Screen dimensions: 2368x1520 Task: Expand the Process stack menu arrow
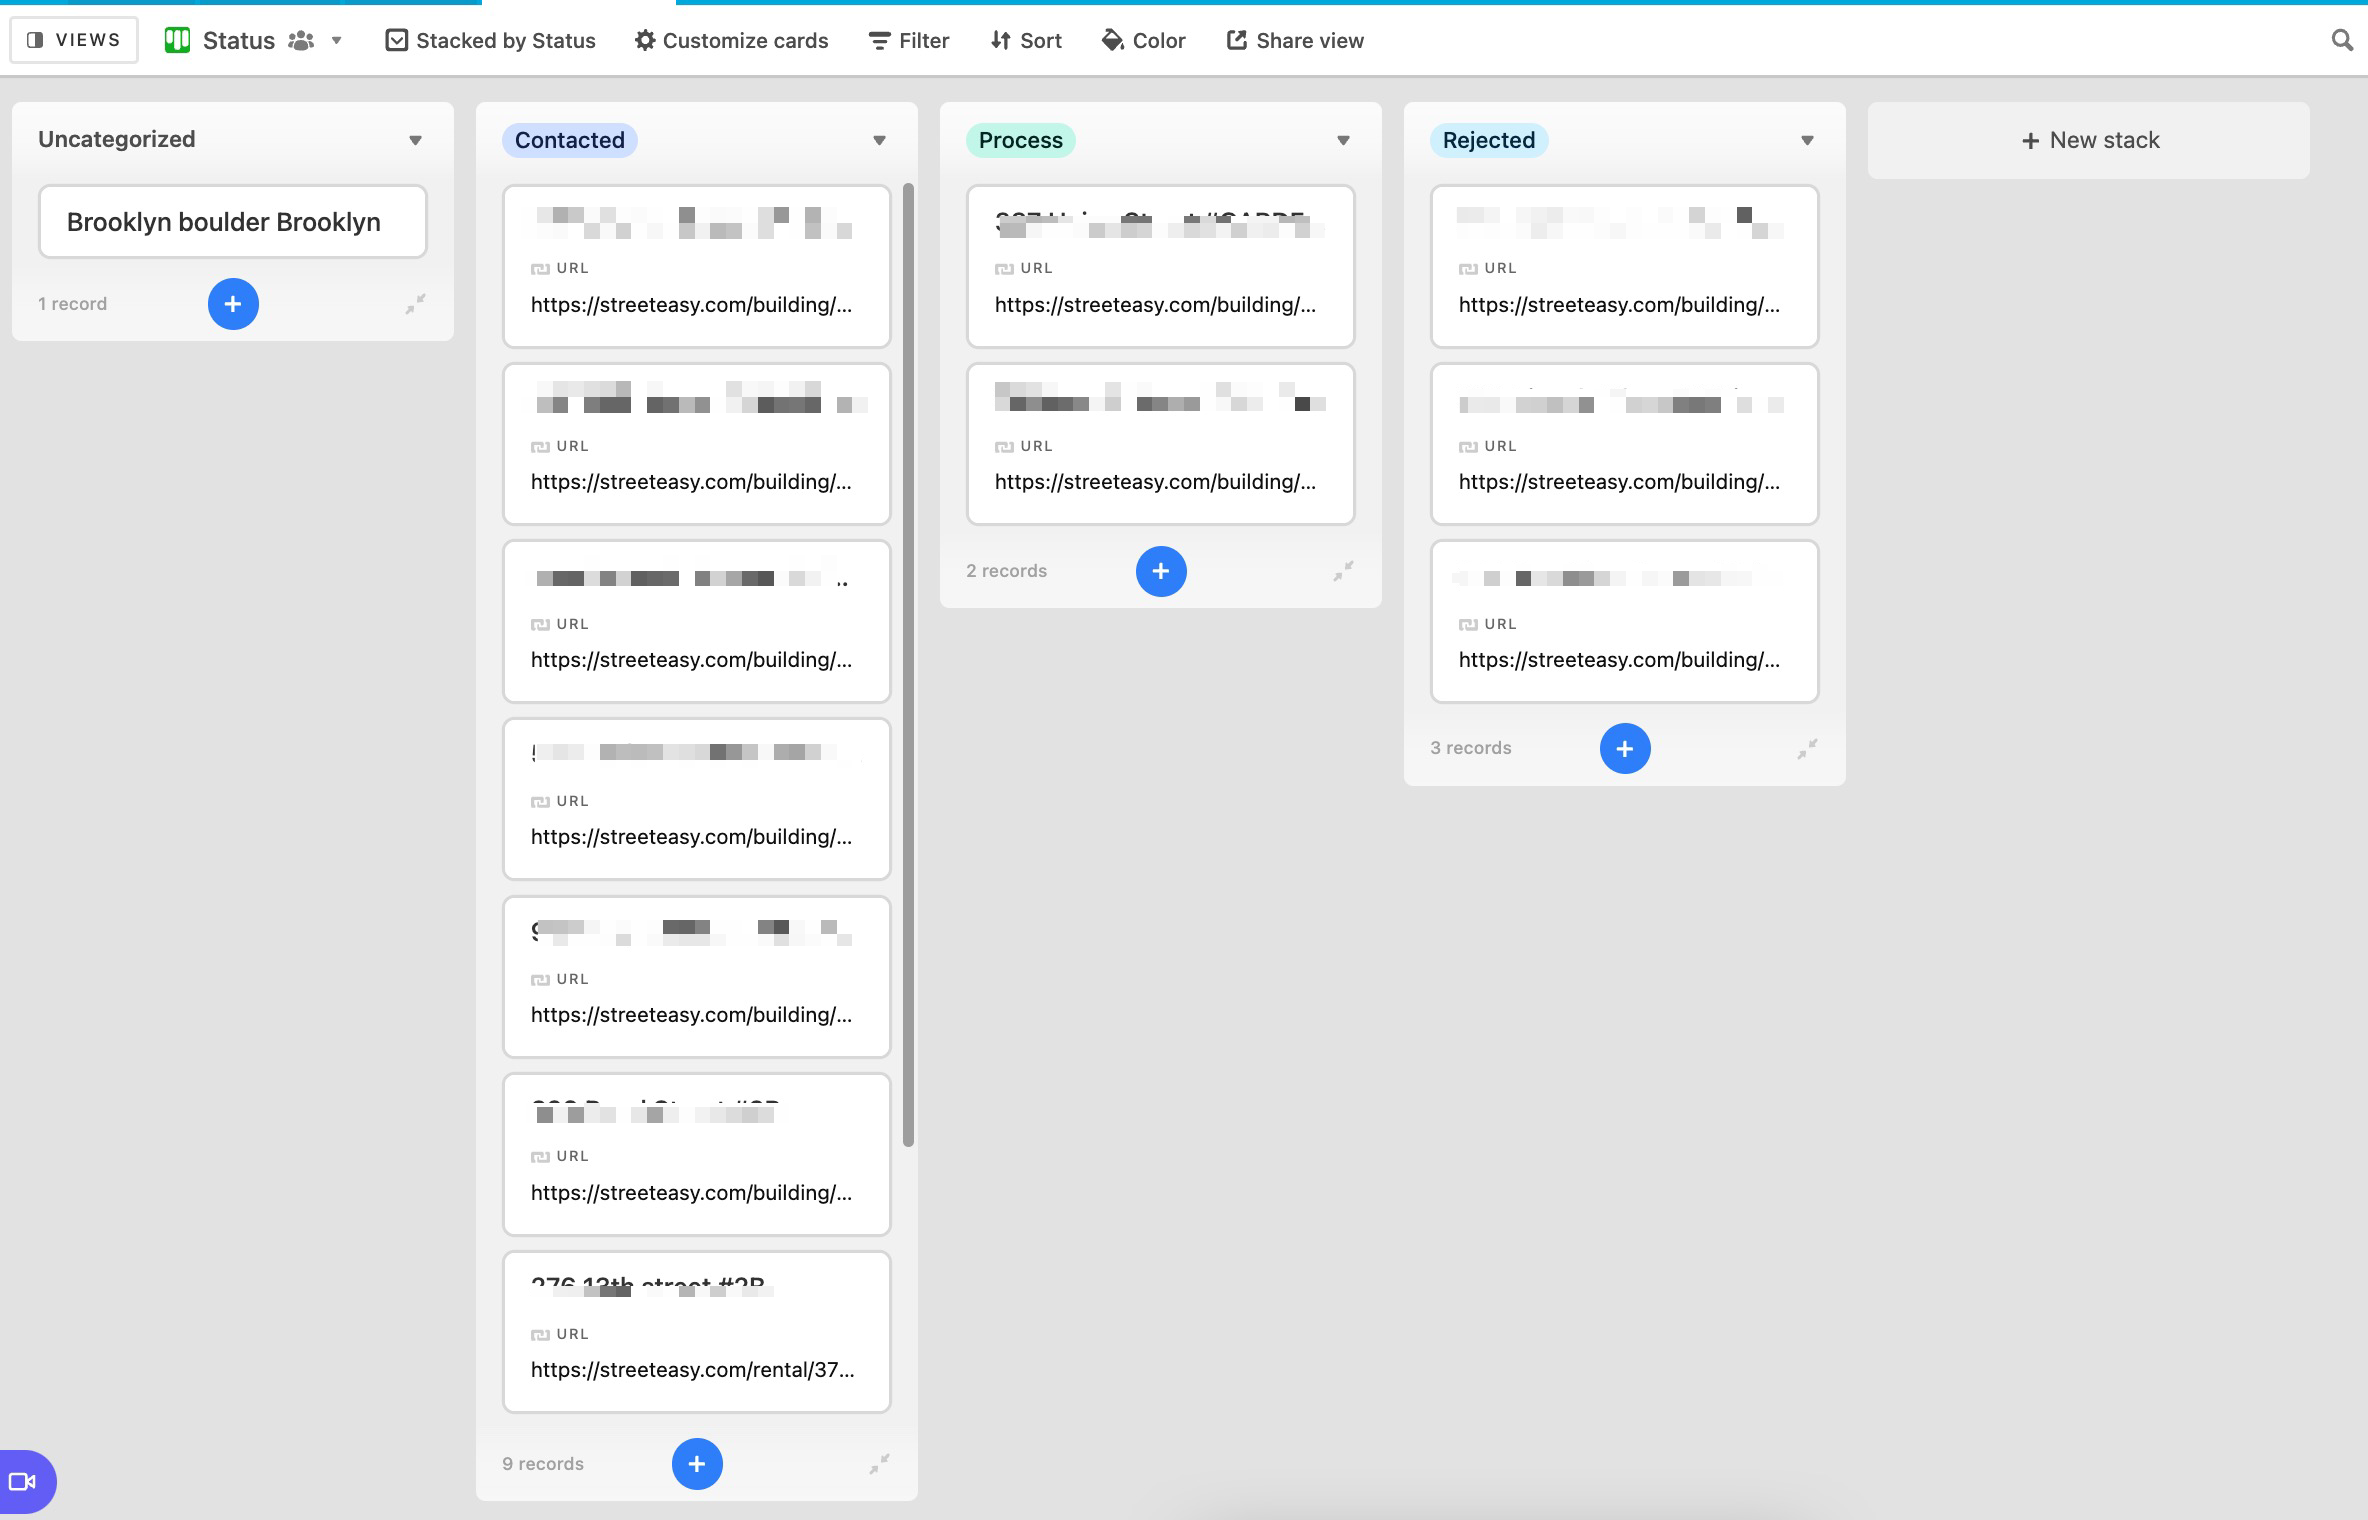coord(1343,140)
